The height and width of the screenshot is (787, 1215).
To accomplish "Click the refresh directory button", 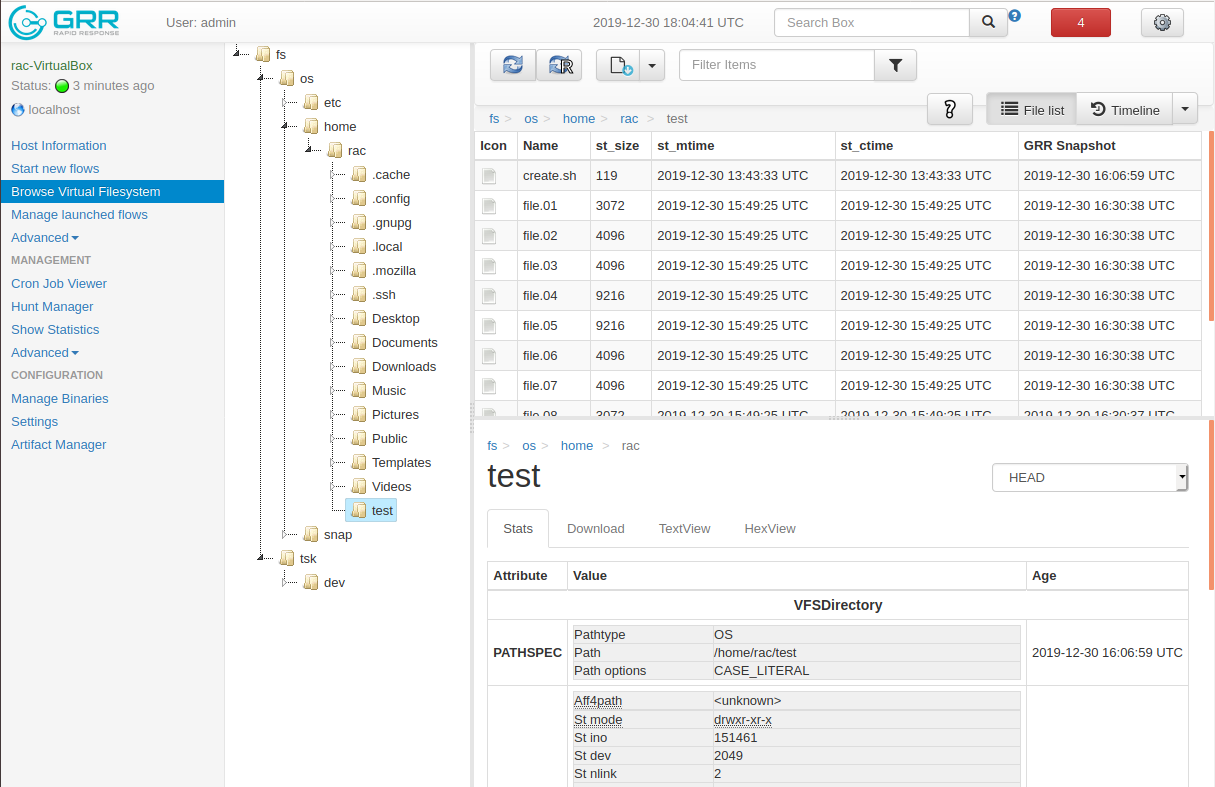I will pyautogui.click(x=513, y=65).
